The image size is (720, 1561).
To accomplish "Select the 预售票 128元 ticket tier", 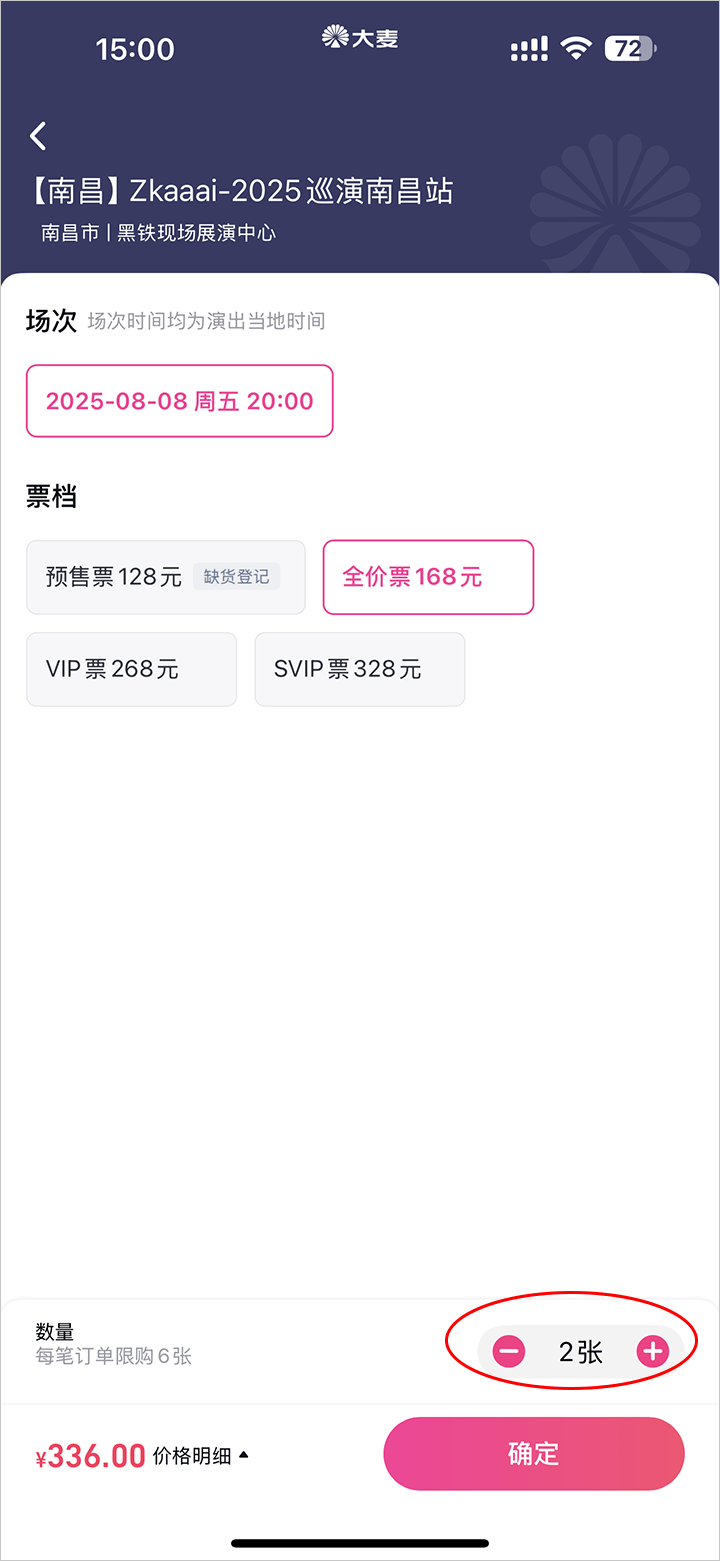I will pyautogui.click(x=114, y=577).
